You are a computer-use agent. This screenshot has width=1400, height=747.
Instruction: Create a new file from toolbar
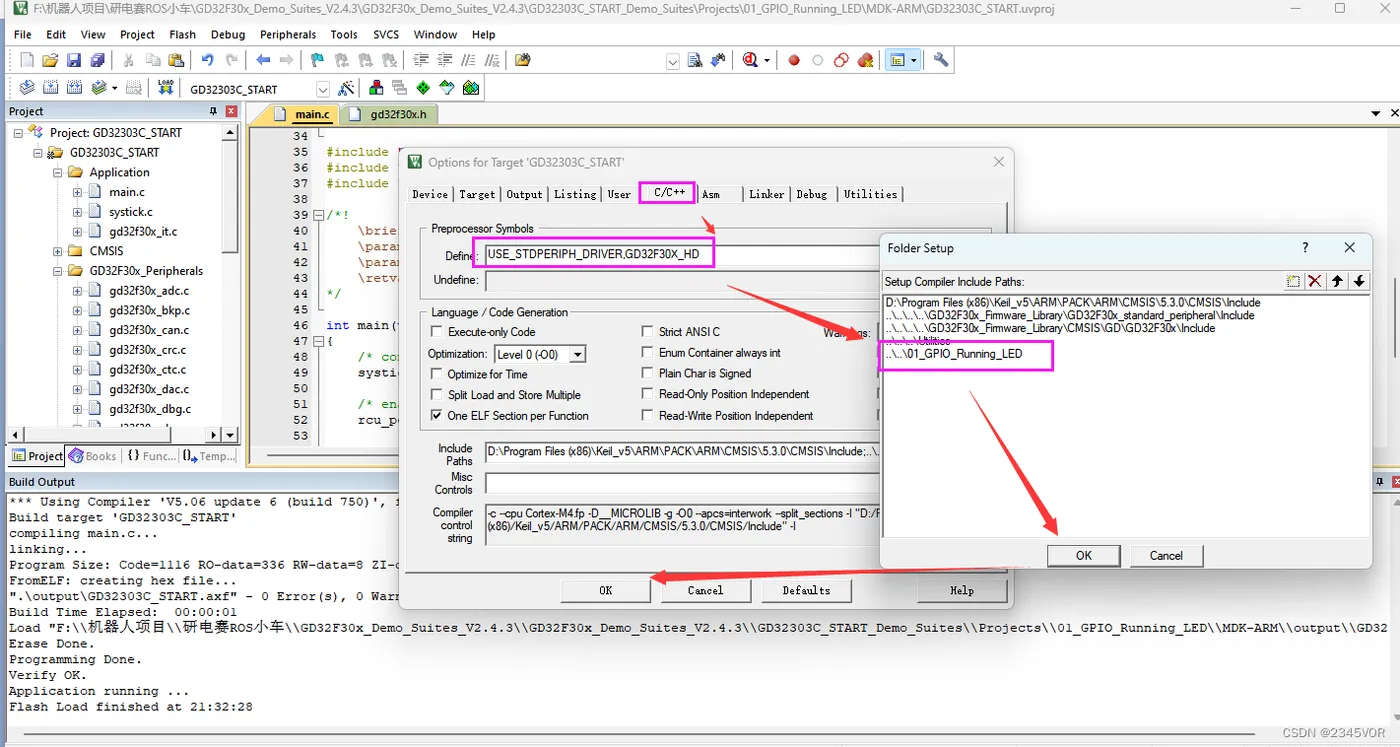click(x=27, y=60)
